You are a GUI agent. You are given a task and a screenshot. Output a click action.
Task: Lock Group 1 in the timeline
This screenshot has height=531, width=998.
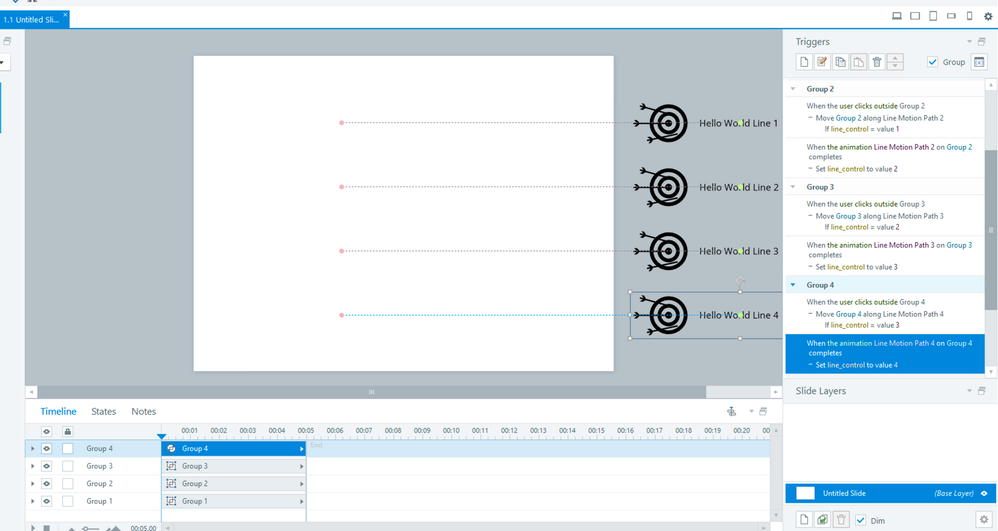pos(67,501)
